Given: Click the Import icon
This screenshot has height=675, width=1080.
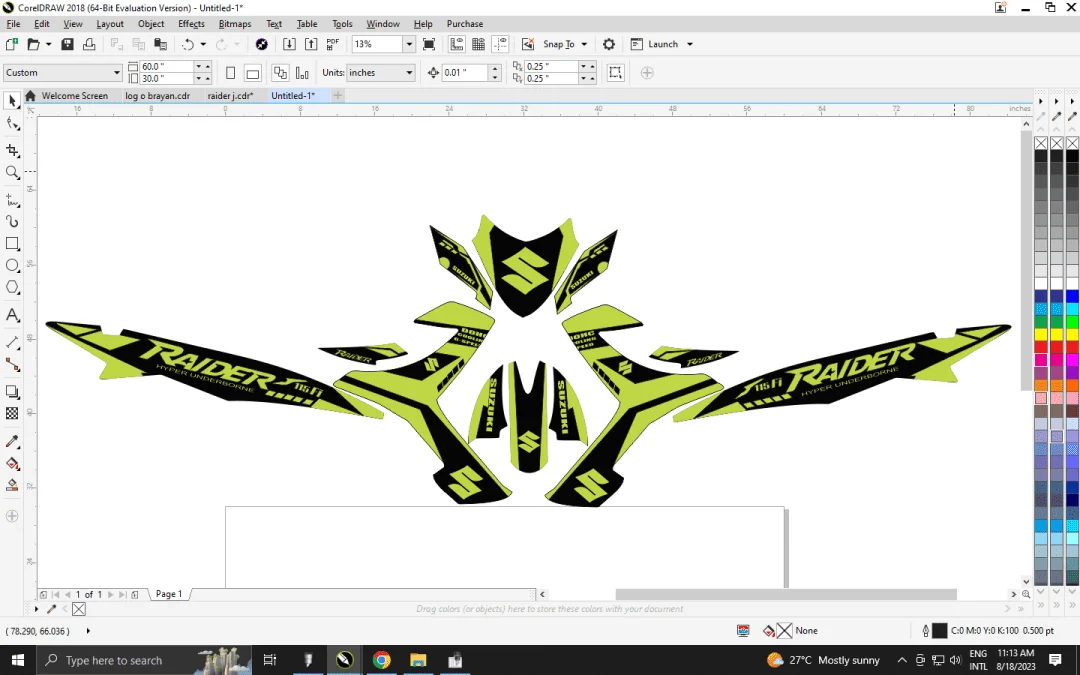Looking at the screenshot, I should click(x=289, y=44).
